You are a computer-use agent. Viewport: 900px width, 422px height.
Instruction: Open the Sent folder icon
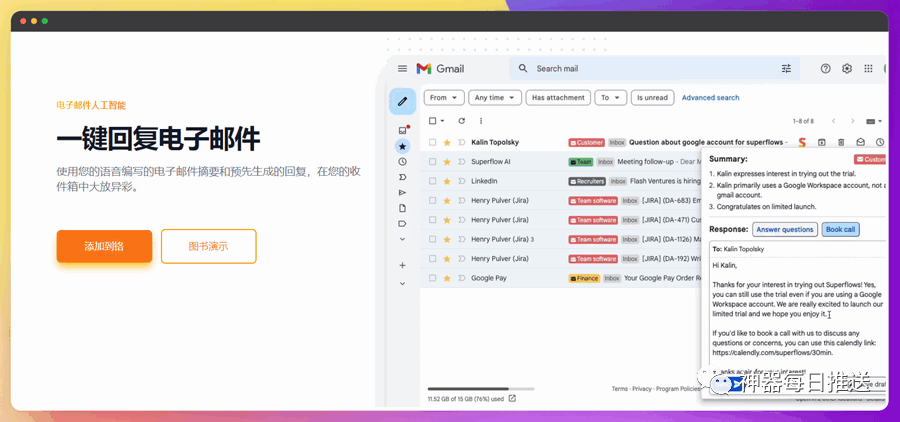(x=402, y=192)
